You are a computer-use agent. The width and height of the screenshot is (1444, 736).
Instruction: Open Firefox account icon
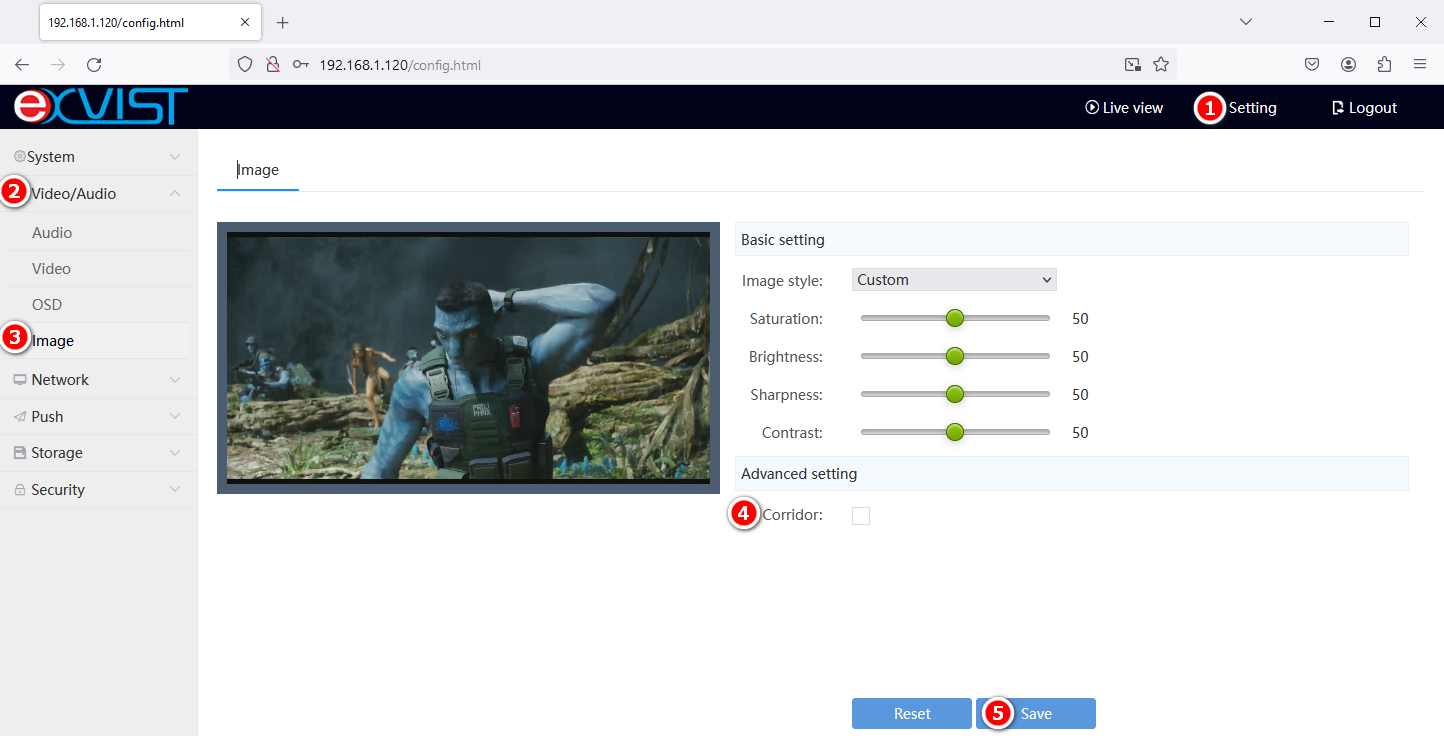pyautogui.click(x=1348, y=65)
